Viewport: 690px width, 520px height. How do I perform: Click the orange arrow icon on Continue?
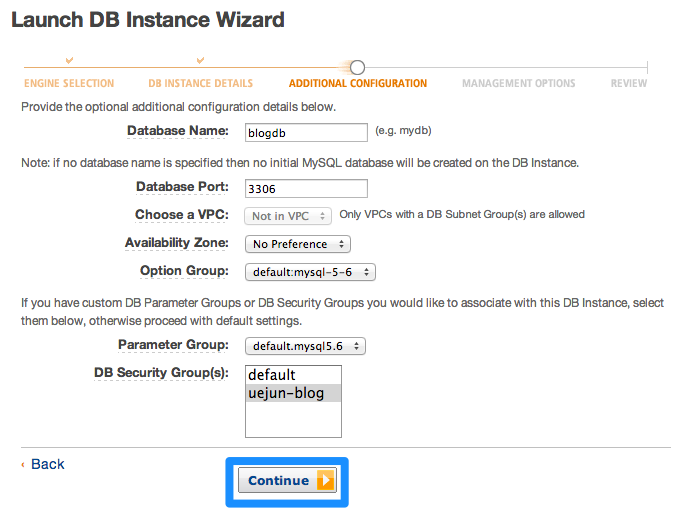[325, 481]
